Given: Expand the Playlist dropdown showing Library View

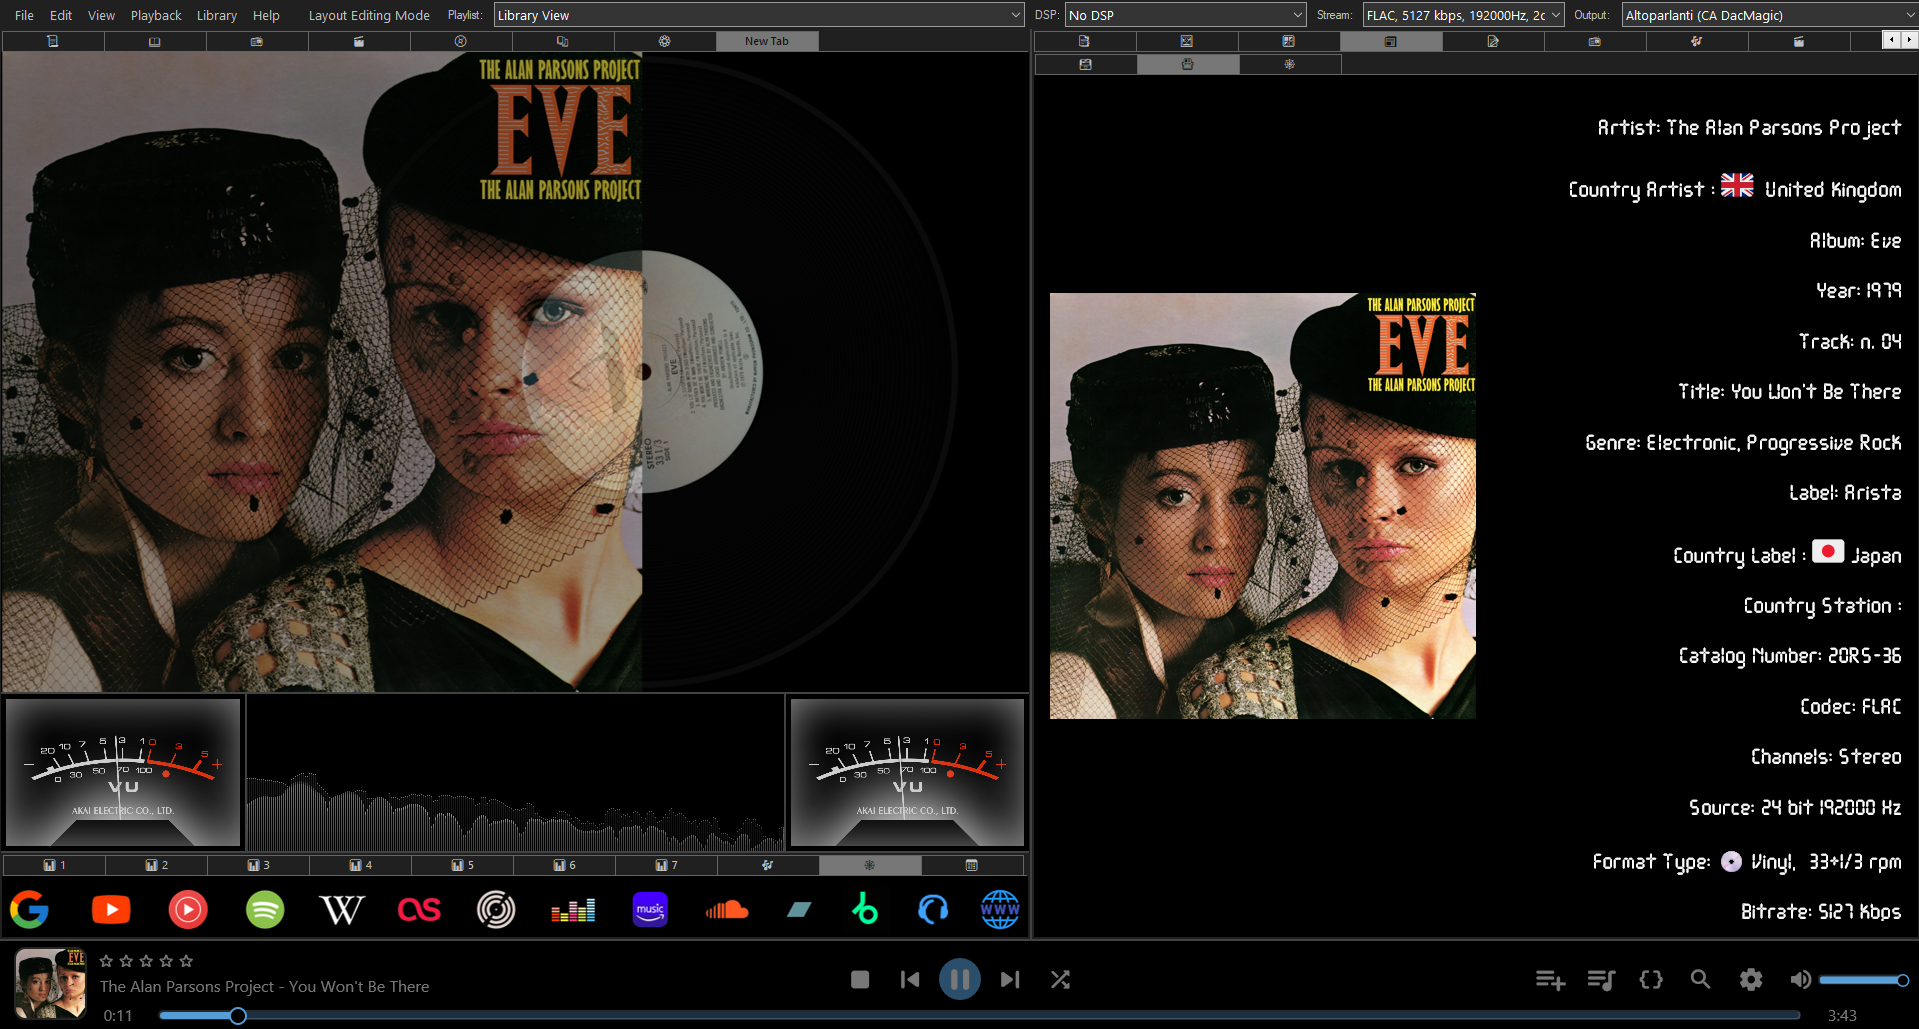Looking at the screenshot, I should pyautogui.click(x=759, y=15).
